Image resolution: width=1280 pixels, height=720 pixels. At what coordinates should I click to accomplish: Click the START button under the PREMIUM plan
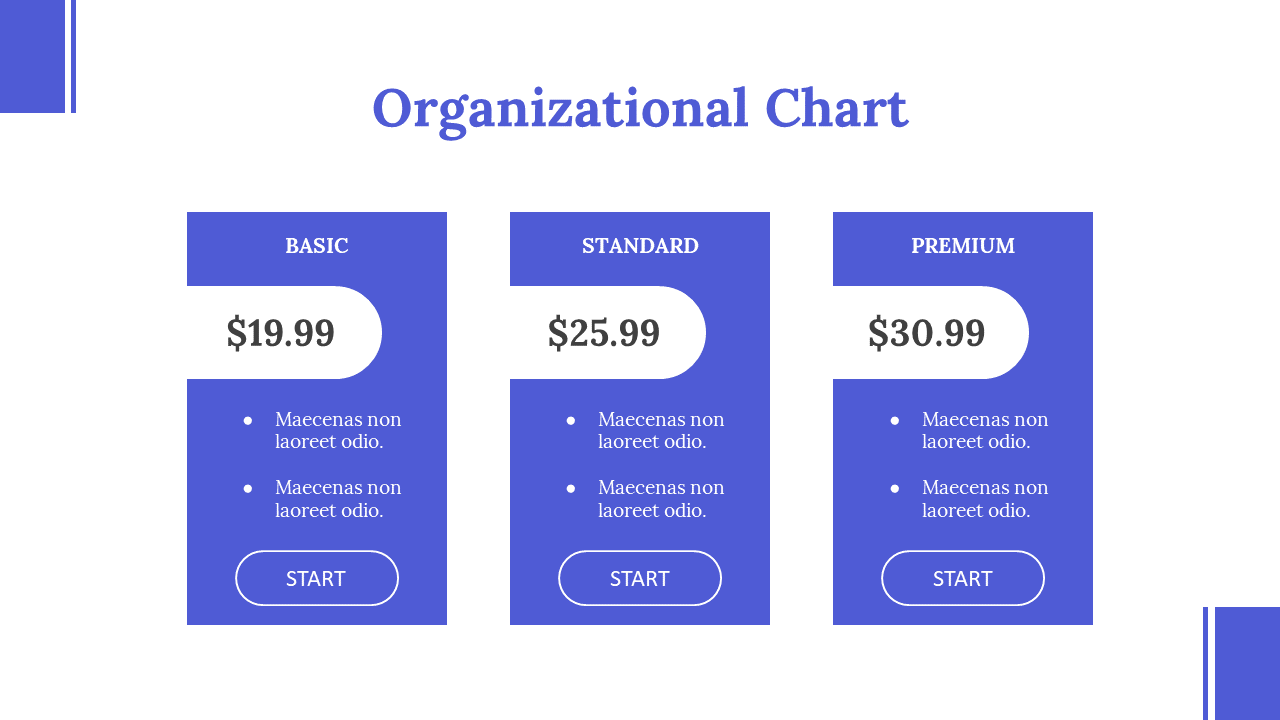tap(963, 578)
